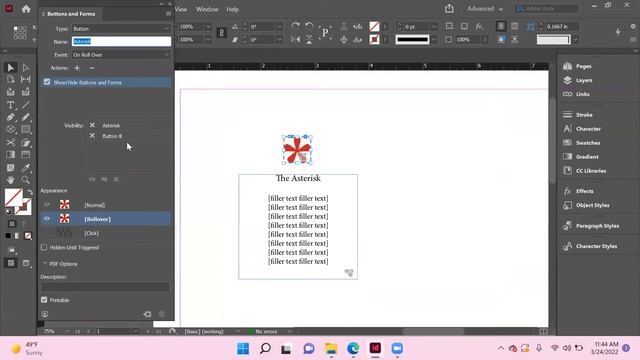Open File Explorer from taskbar

coord(331,349)
